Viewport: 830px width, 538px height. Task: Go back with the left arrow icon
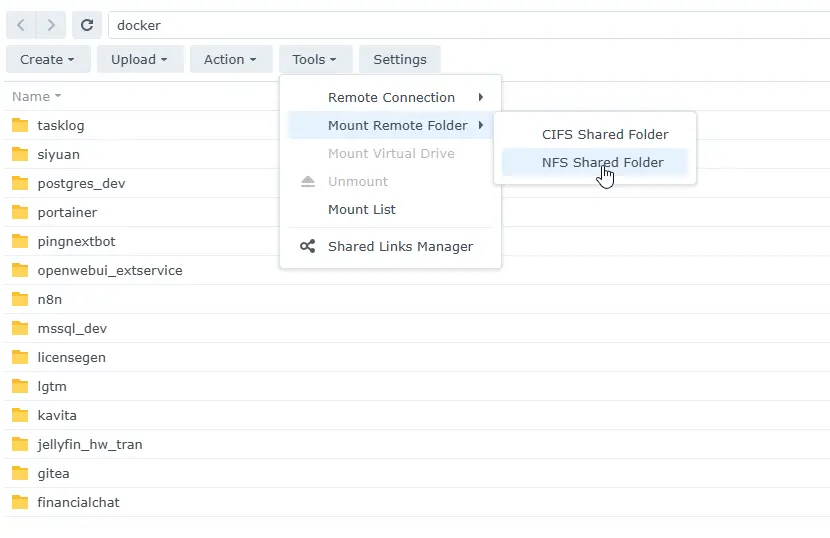click(x=21, y=25)
